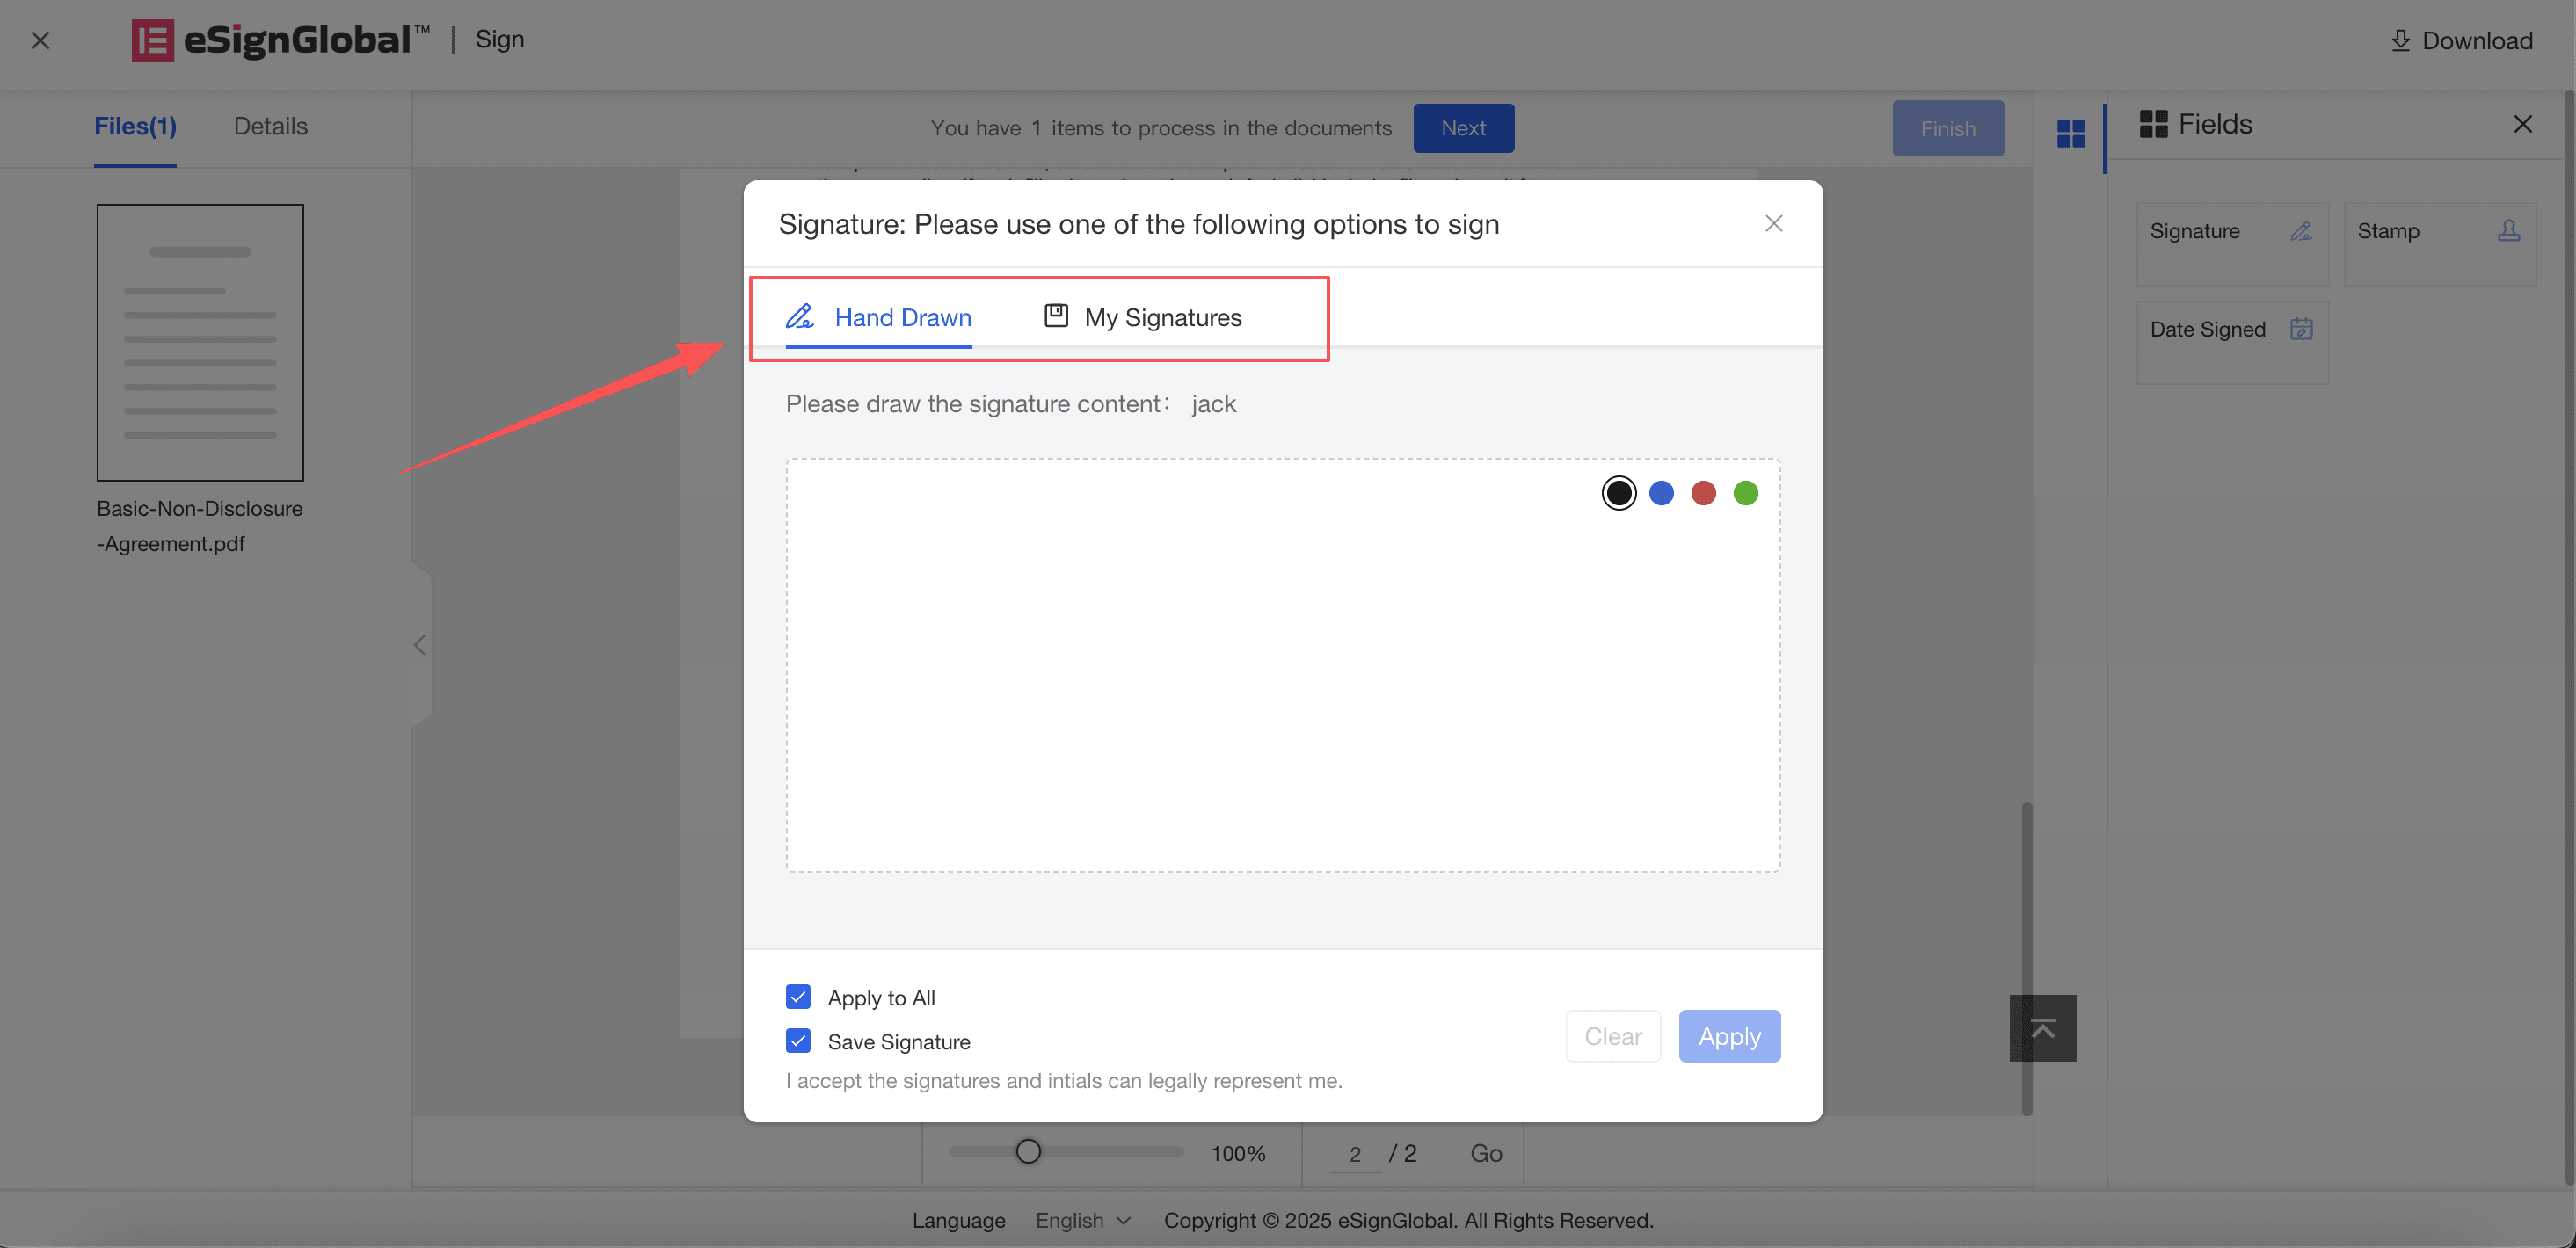Click the Signature field pen icon

coord(2301,231)
